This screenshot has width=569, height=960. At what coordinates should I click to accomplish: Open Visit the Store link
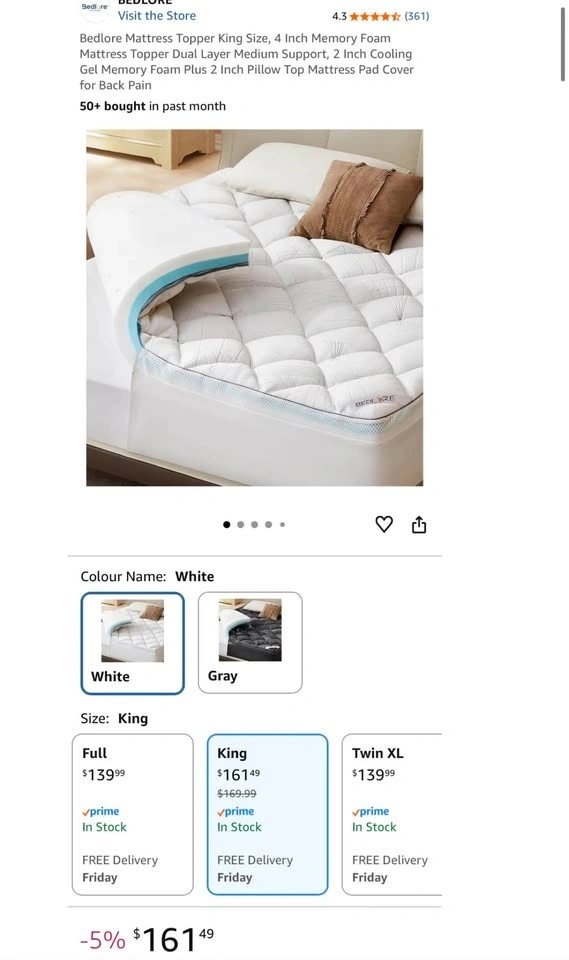pos(157,16)
